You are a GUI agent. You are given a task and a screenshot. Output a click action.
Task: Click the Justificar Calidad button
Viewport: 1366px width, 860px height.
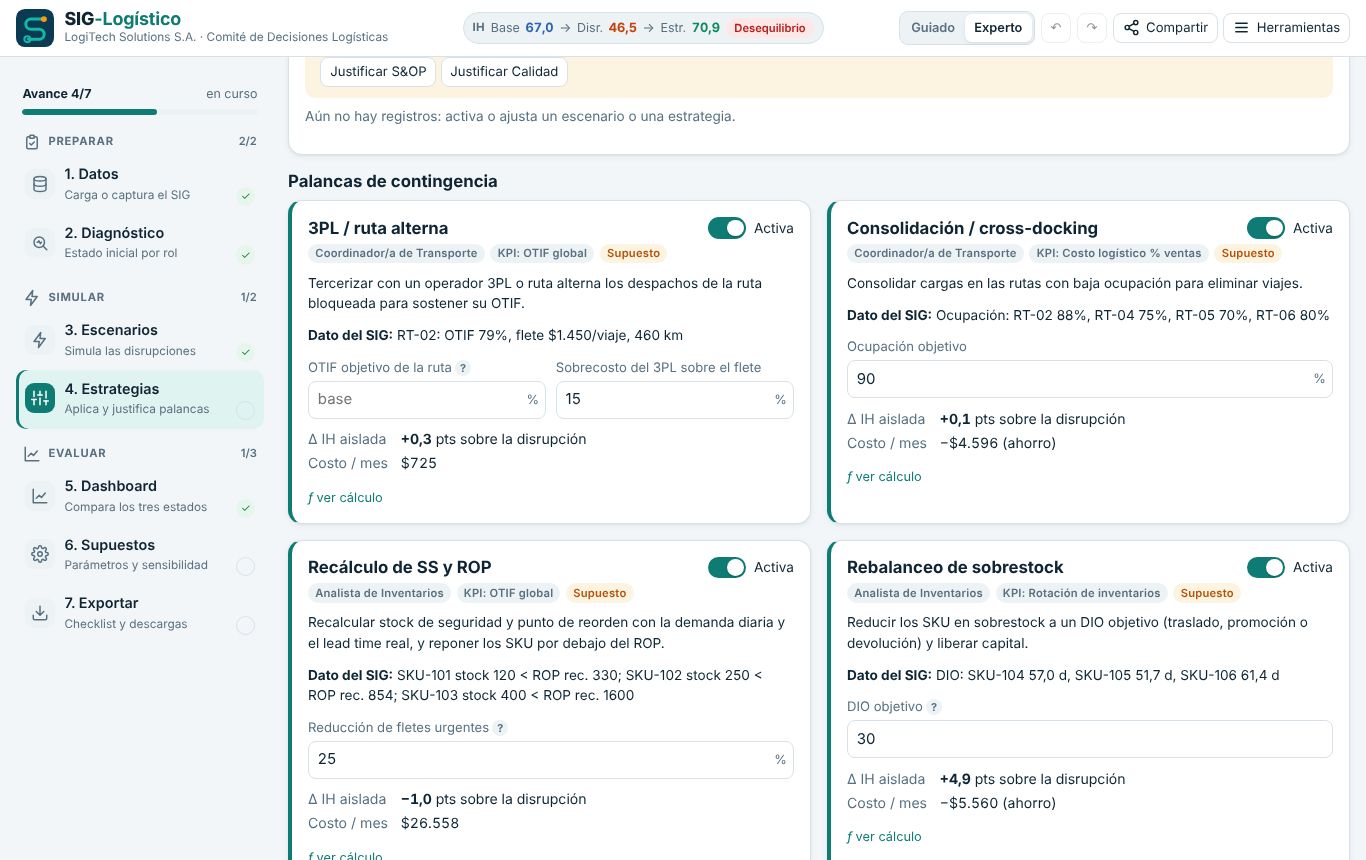point(504,72)
